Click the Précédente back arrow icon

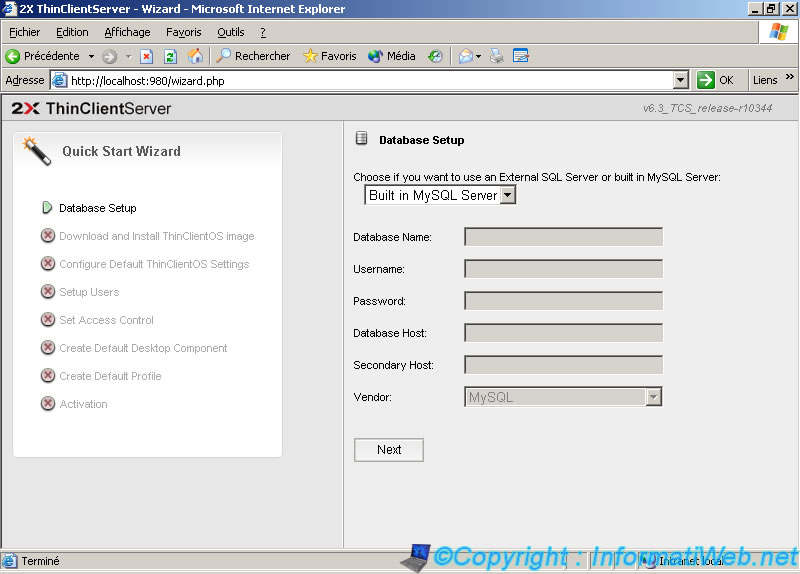point(13,56)
